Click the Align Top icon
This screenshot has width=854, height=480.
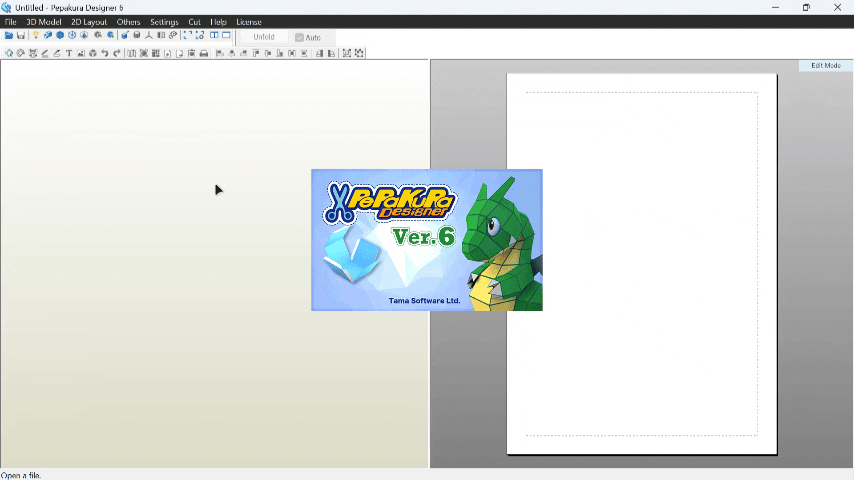[255, 53]
